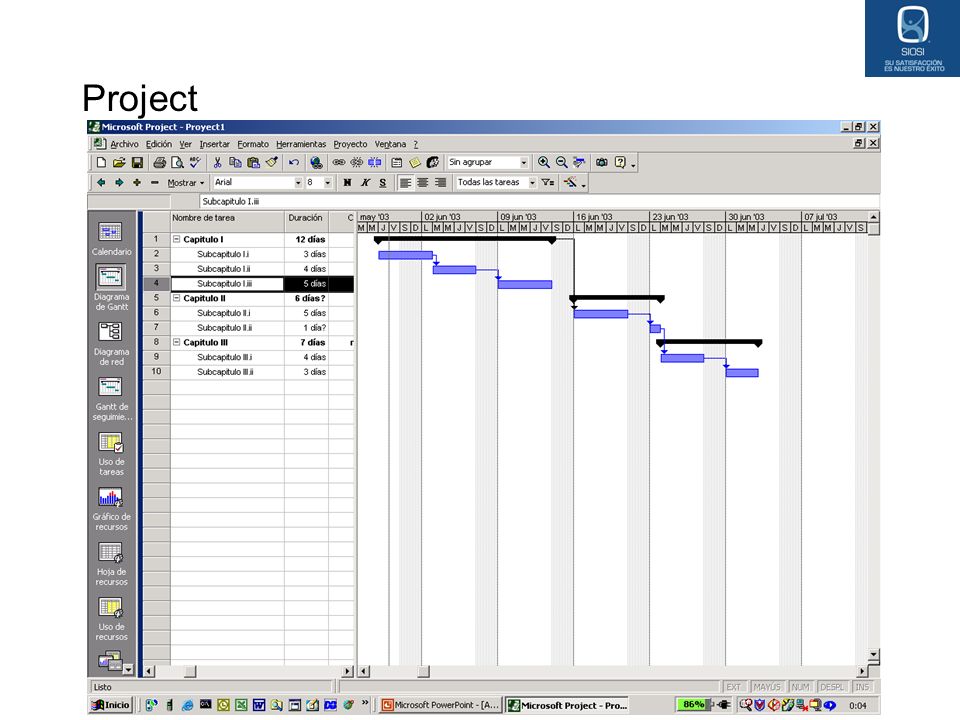
Task: Open the Herramientas menu
Action: (x=301, y=144)
